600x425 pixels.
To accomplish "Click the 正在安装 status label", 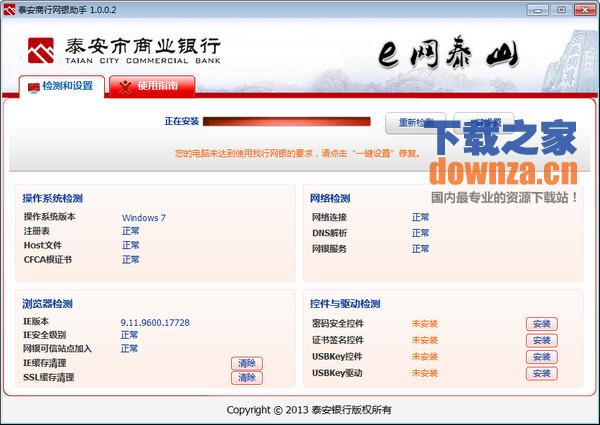I will [182, 122].
